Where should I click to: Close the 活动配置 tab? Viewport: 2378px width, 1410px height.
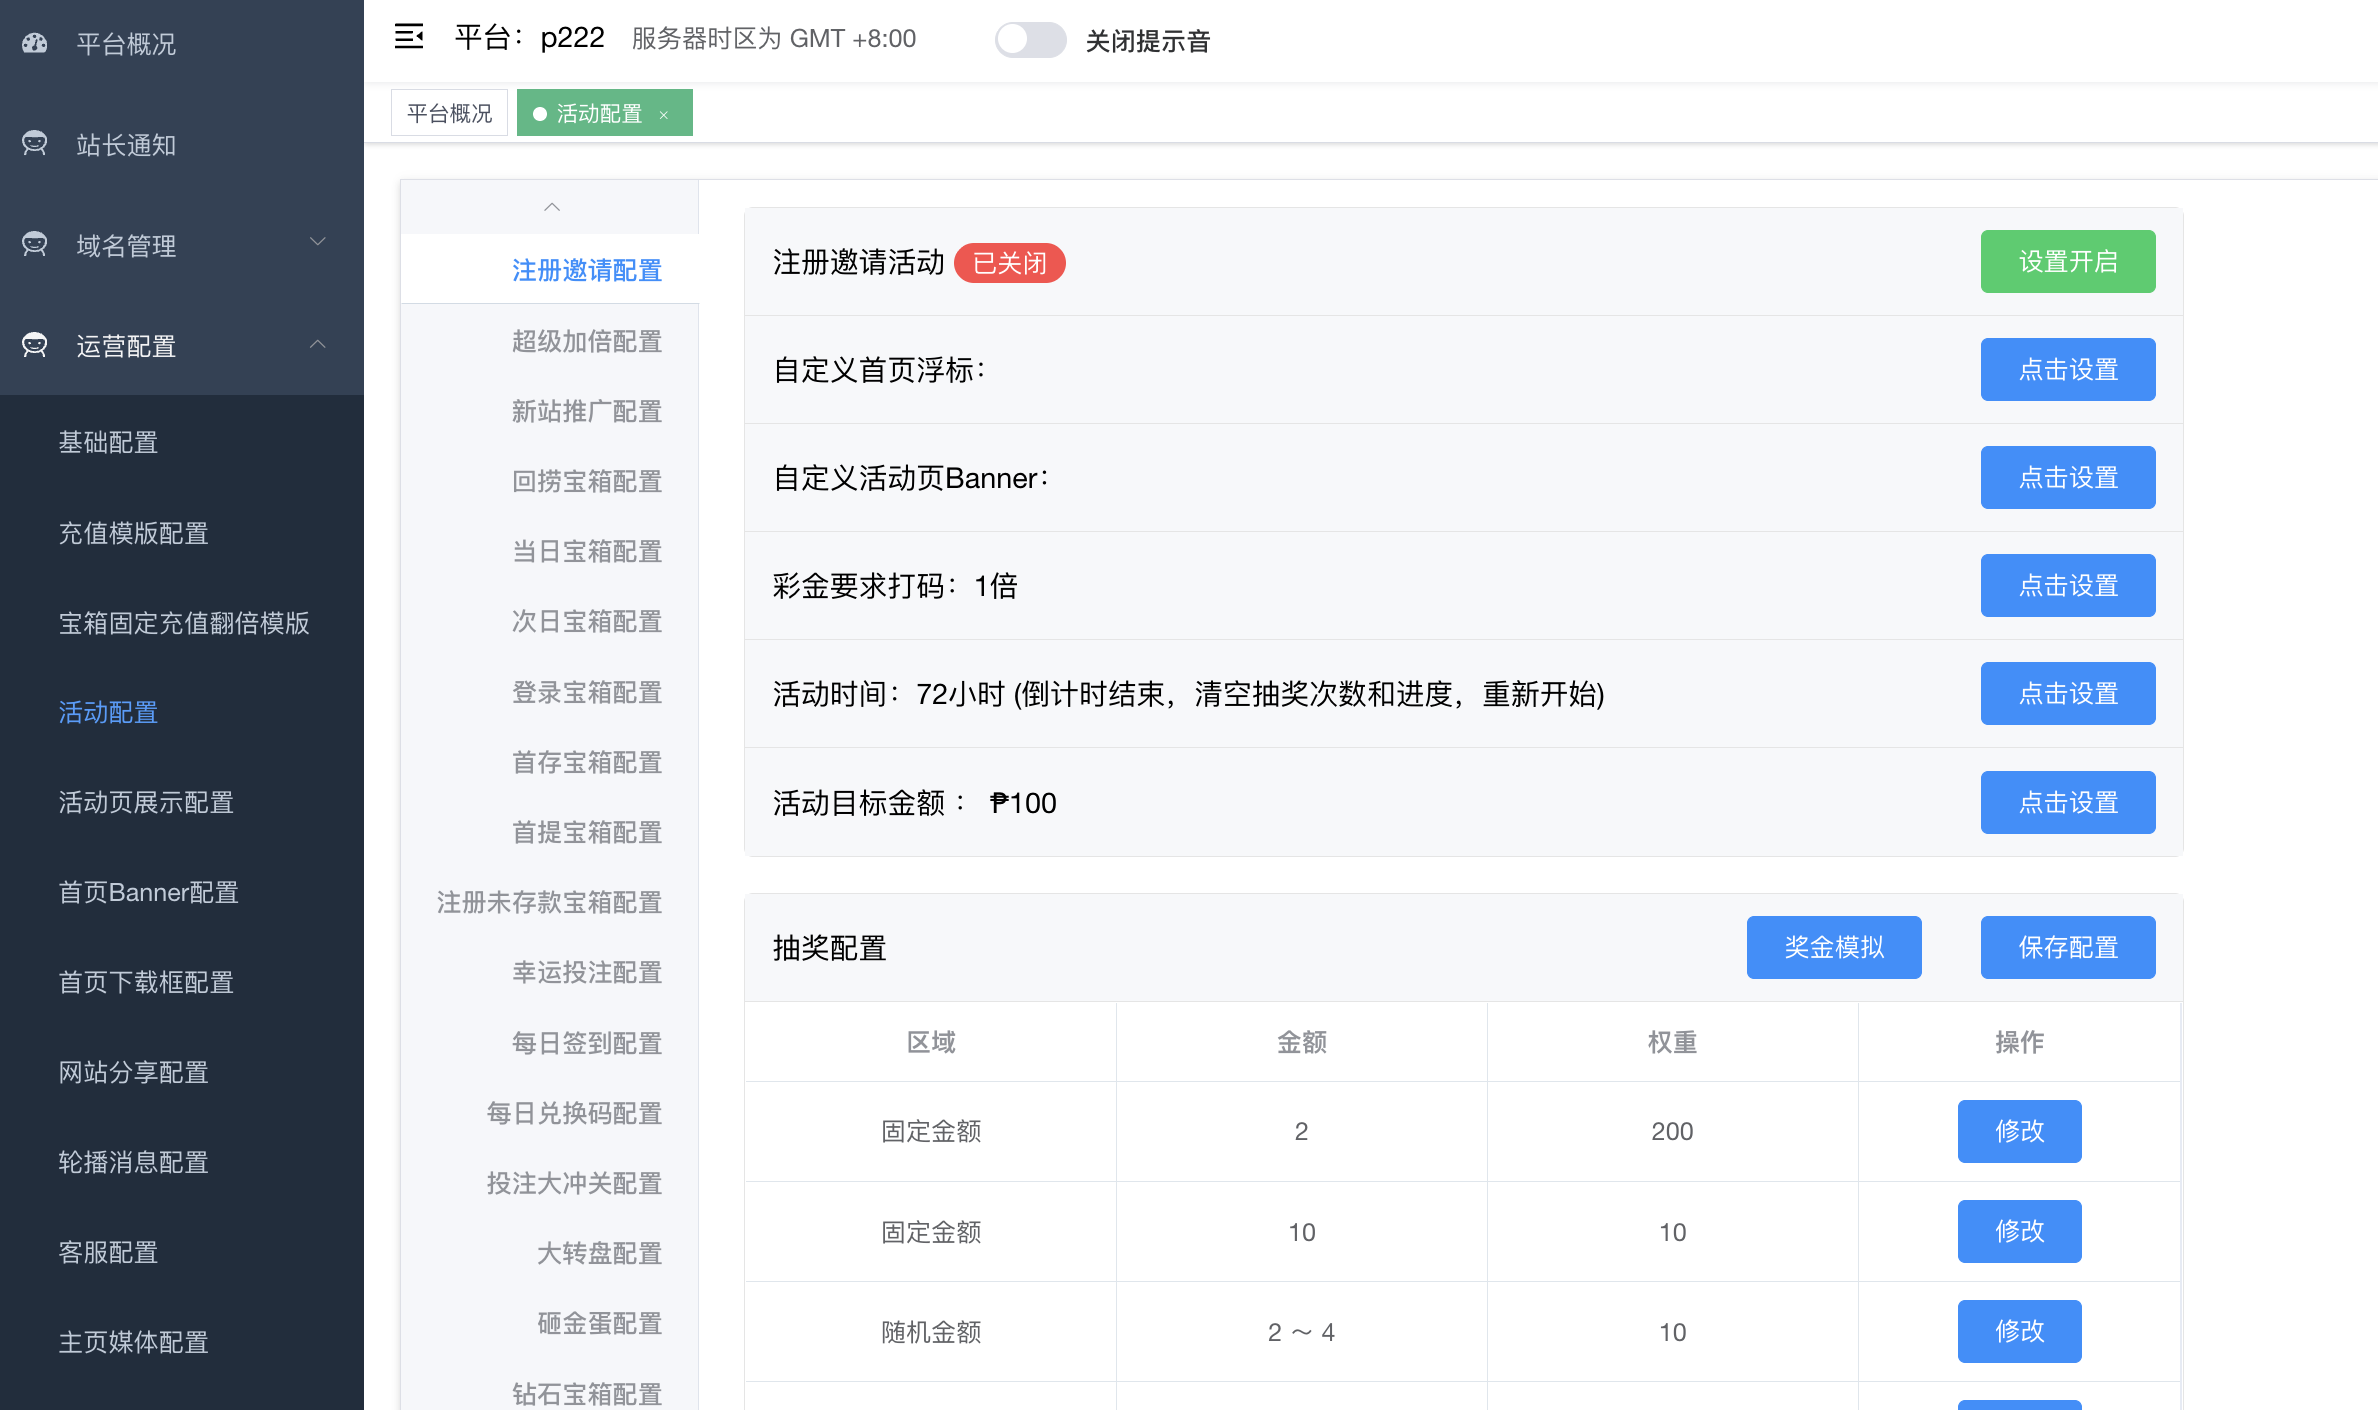coord(664,115)
